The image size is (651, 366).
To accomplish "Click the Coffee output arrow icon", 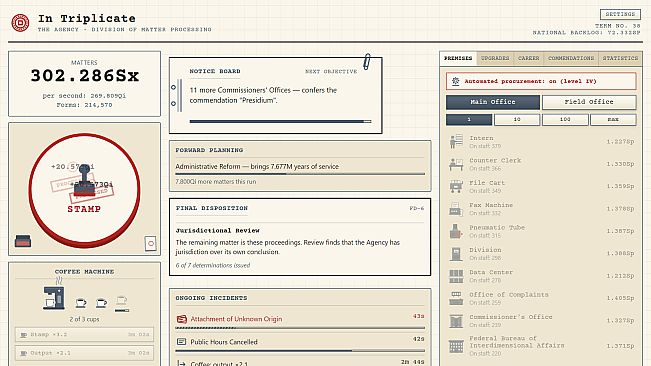I will pos(181,363).
